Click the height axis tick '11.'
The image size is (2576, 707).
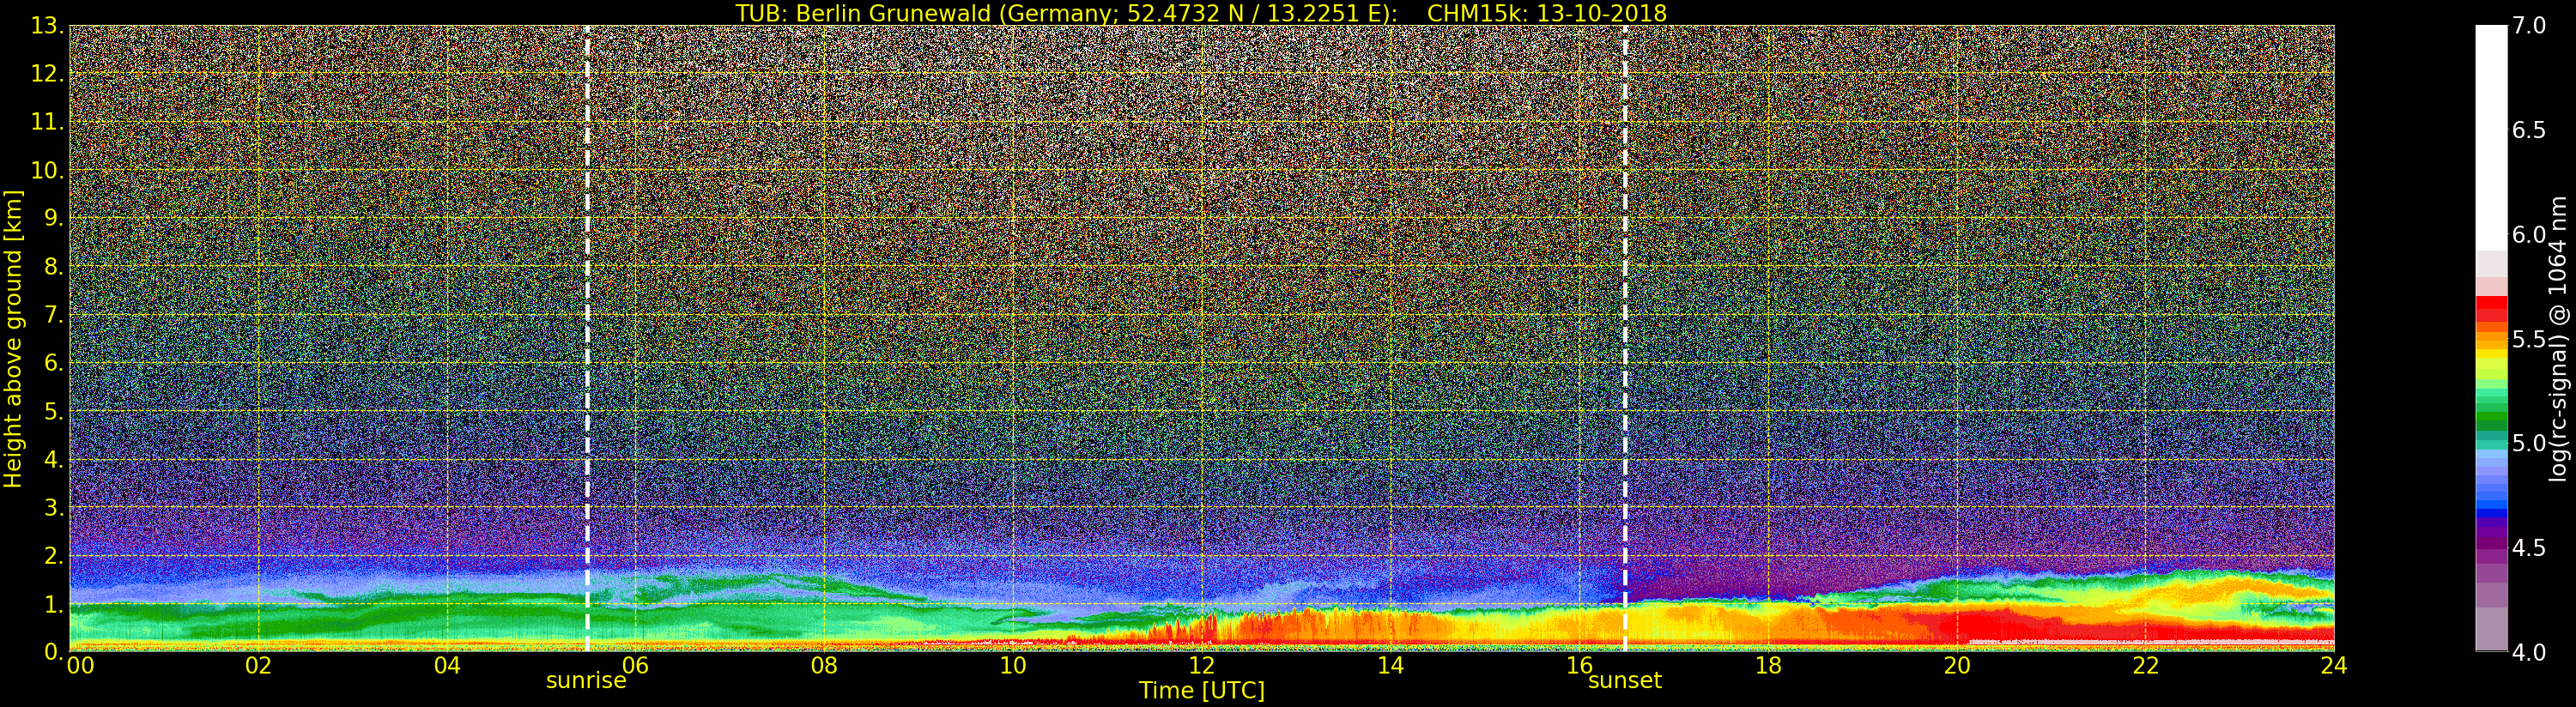[x=47, y=122]
